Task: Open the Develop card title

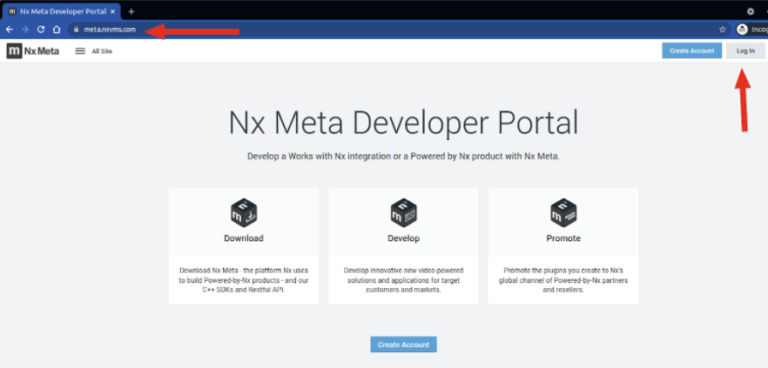Action: (x=404, y=239)
